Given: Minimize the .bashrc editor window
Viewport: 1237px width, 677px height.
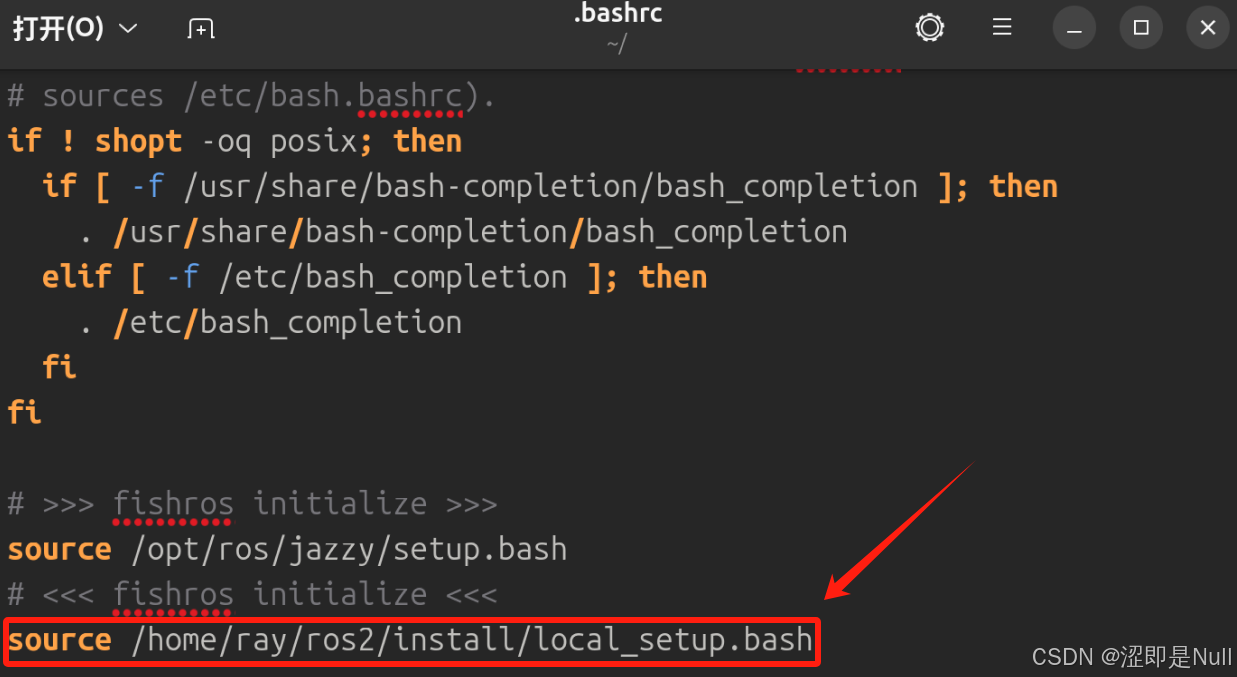Looking at the screenshot, I should click(1074, 28).
